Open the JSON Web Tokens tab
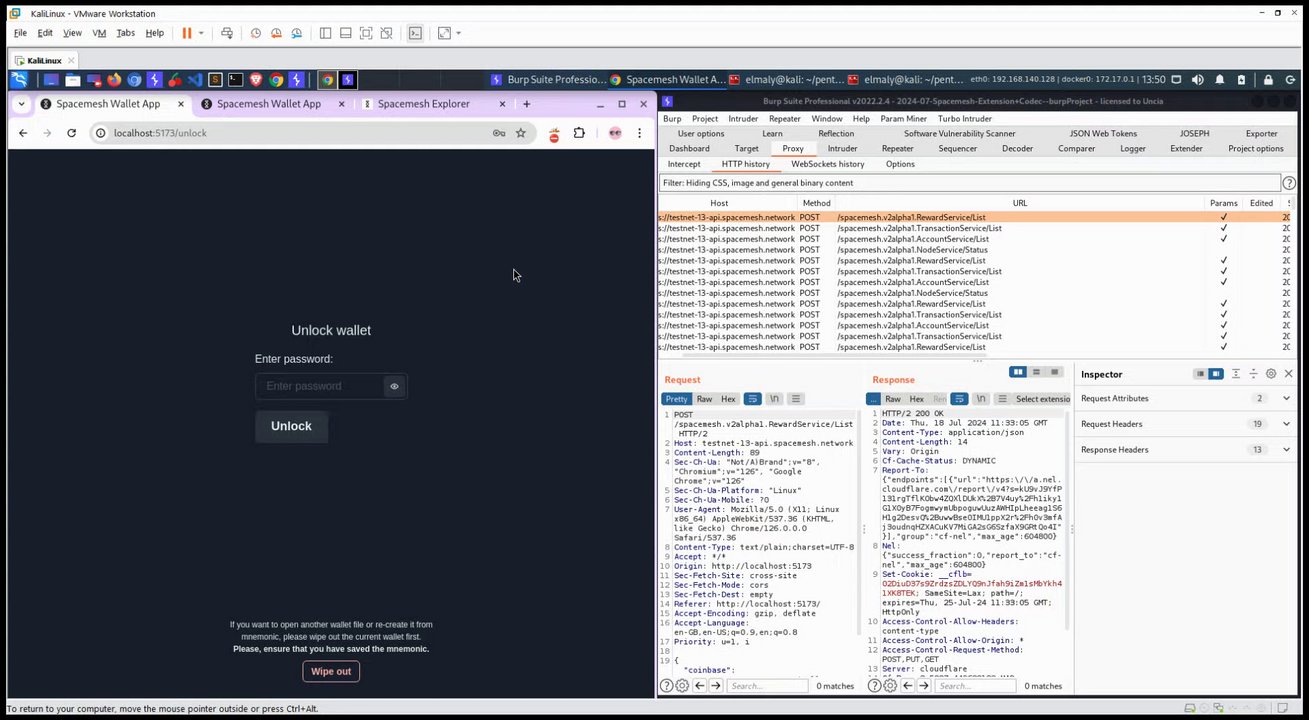 1103,134
